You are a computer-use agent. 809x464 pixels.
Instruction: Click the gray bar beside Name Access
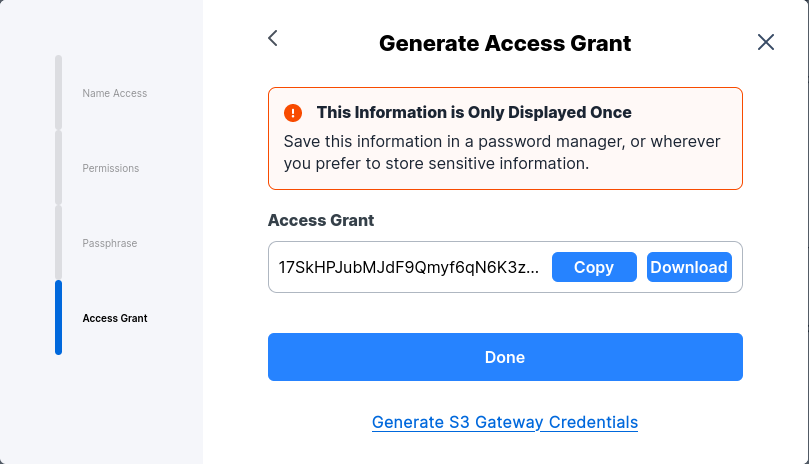pos(58,92)
